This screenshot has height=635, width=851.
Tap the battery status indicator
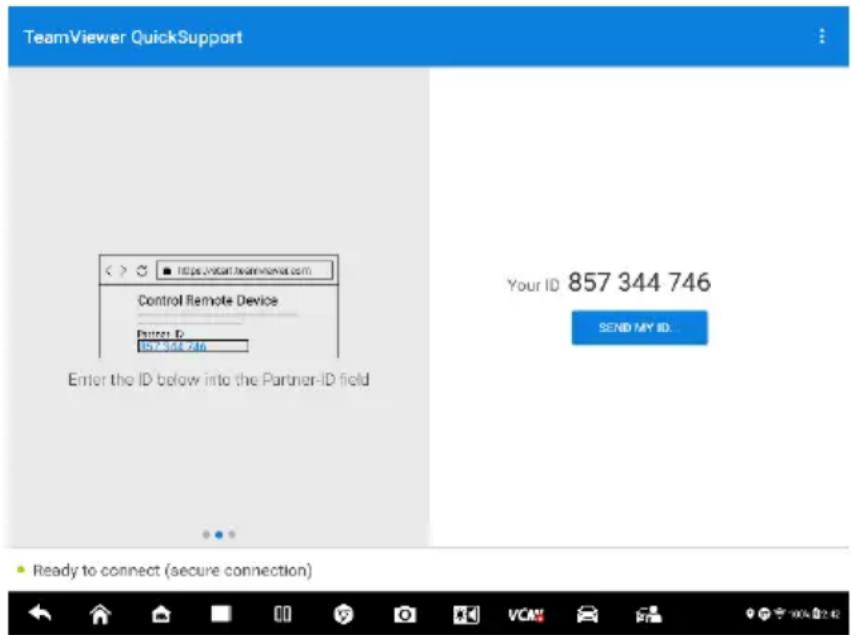816,613
